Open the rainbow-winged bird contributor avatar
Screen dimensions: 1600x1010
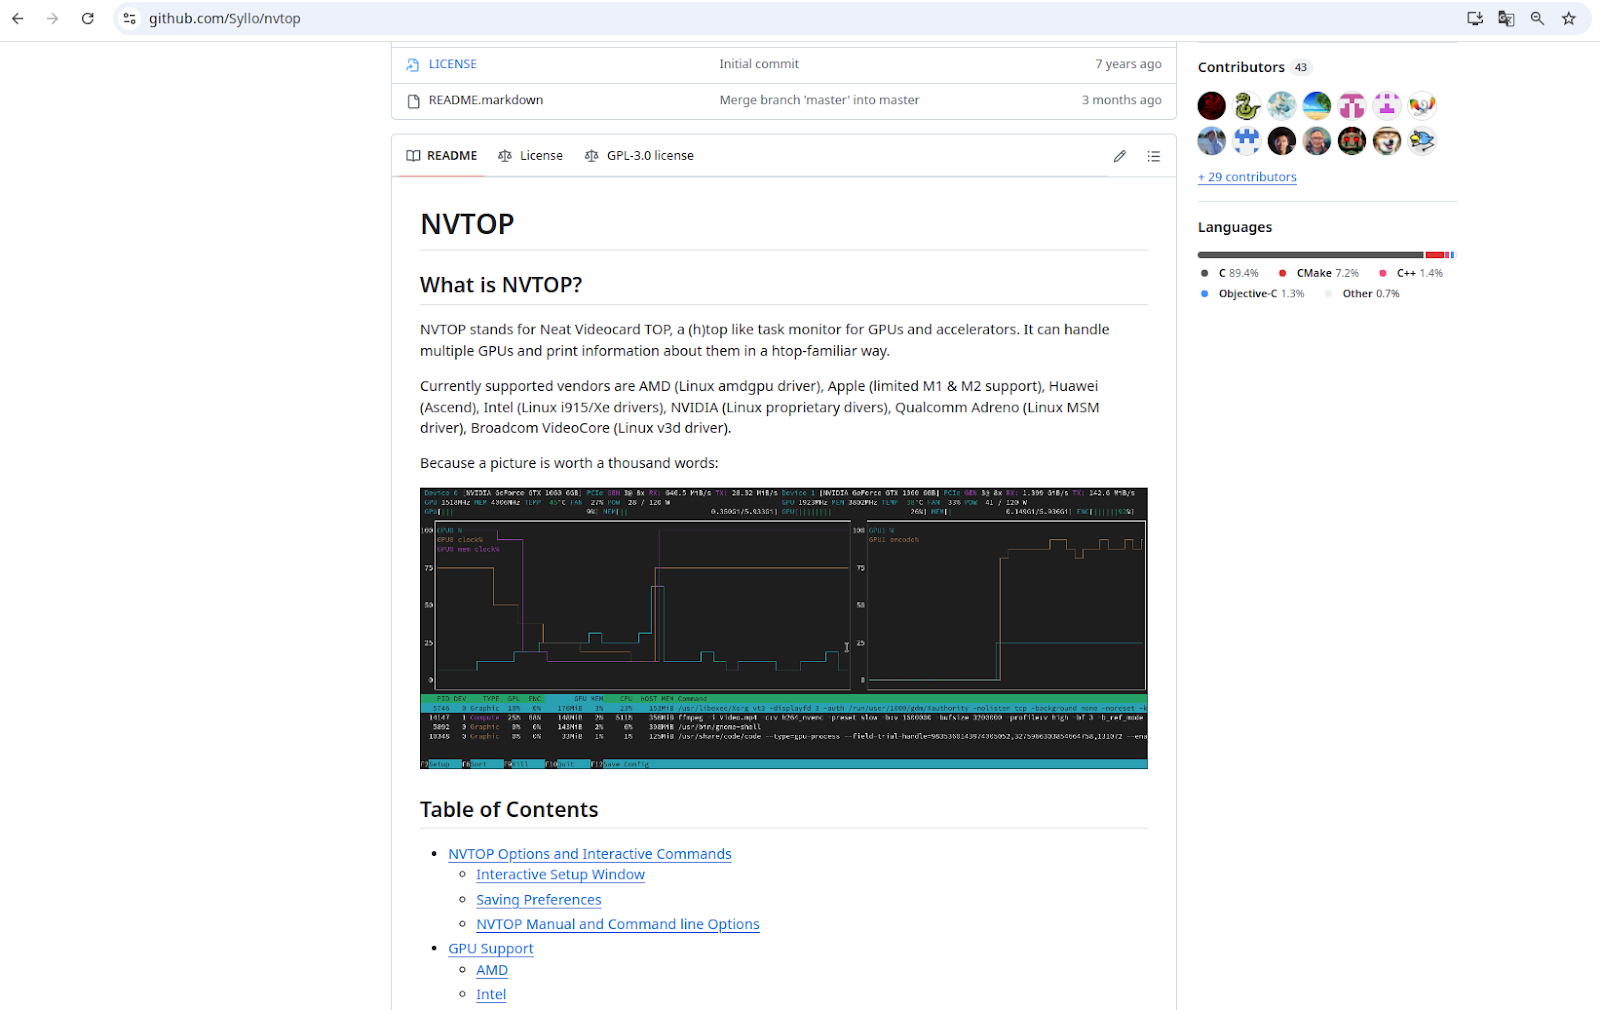(x=1422, y=106)
